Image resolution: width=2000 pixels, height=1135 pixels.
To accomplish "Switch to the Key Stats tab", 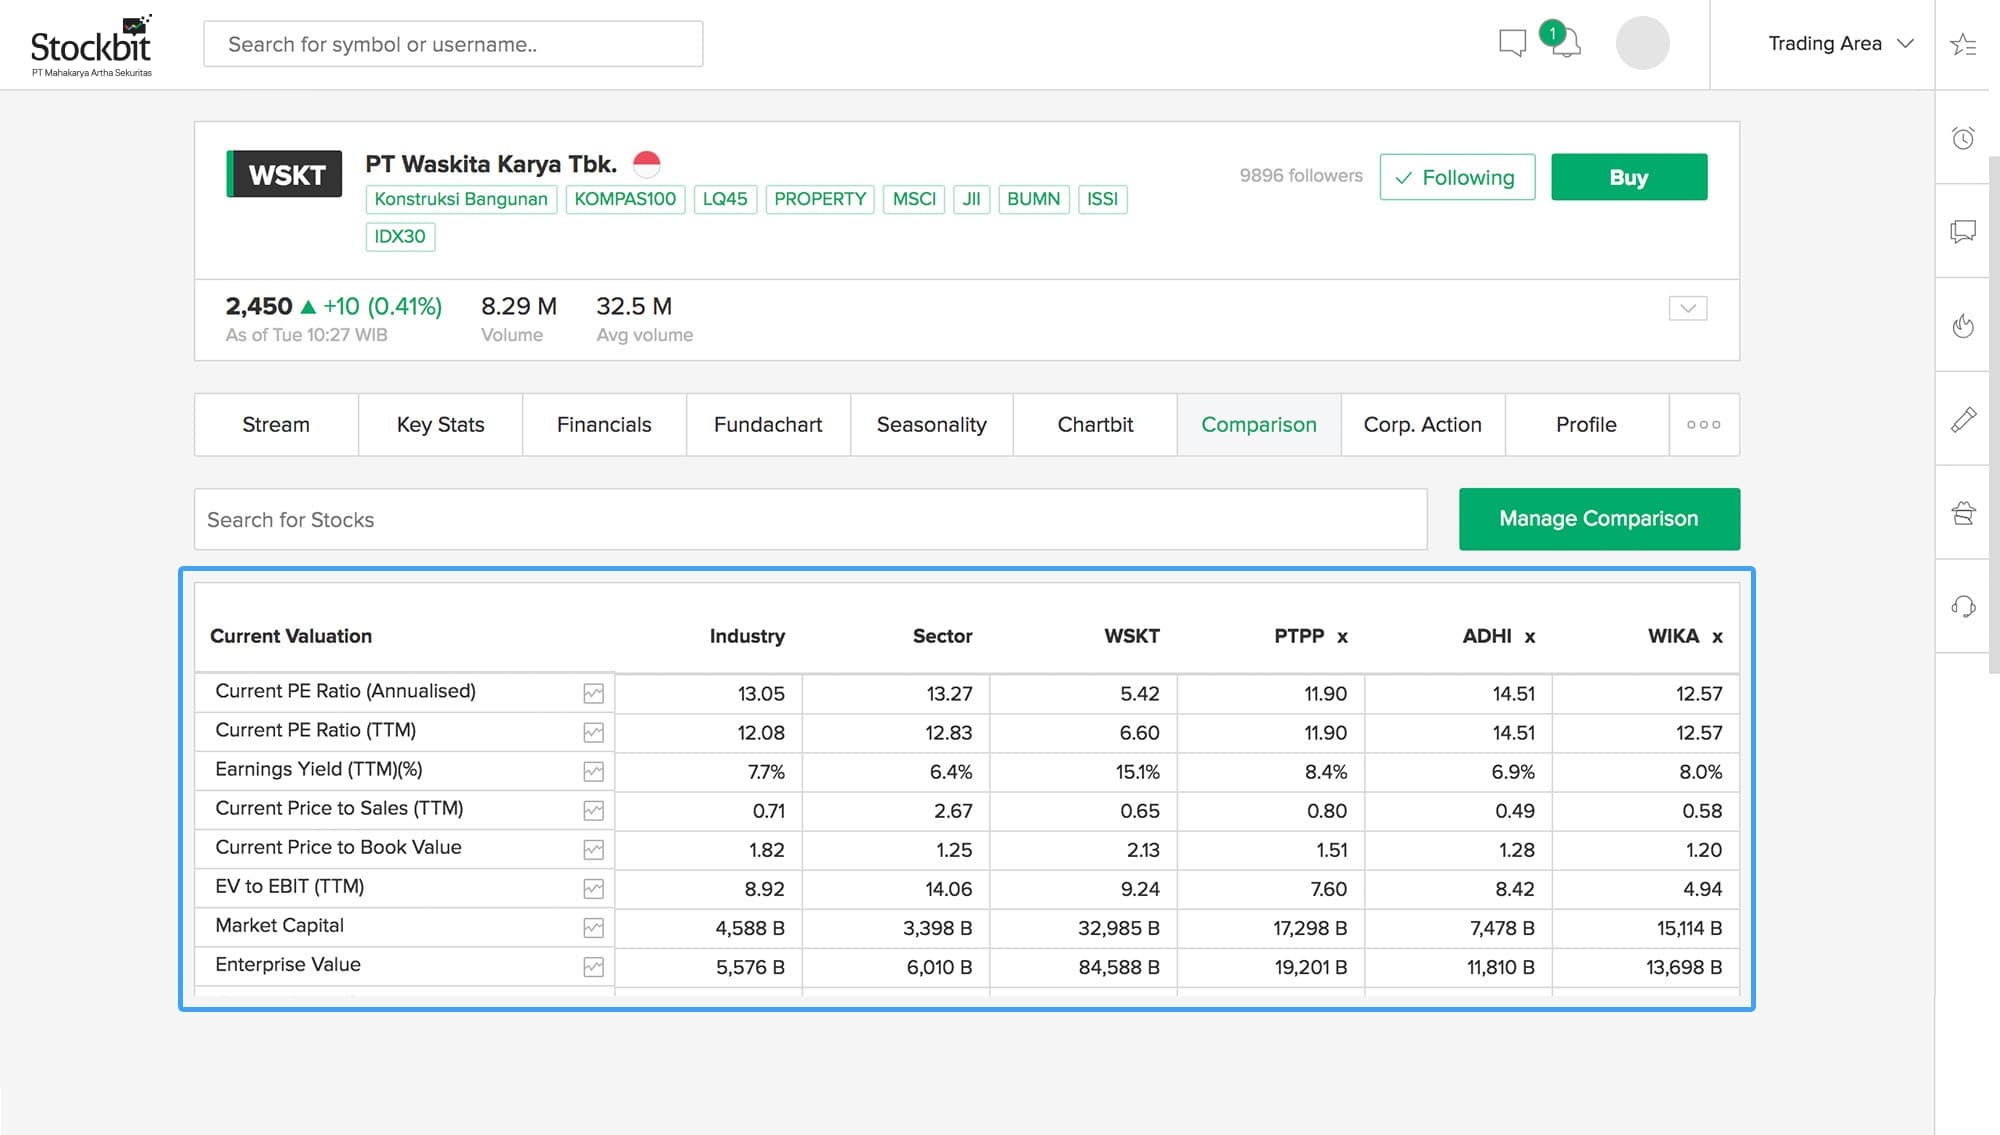I will 440,425.
